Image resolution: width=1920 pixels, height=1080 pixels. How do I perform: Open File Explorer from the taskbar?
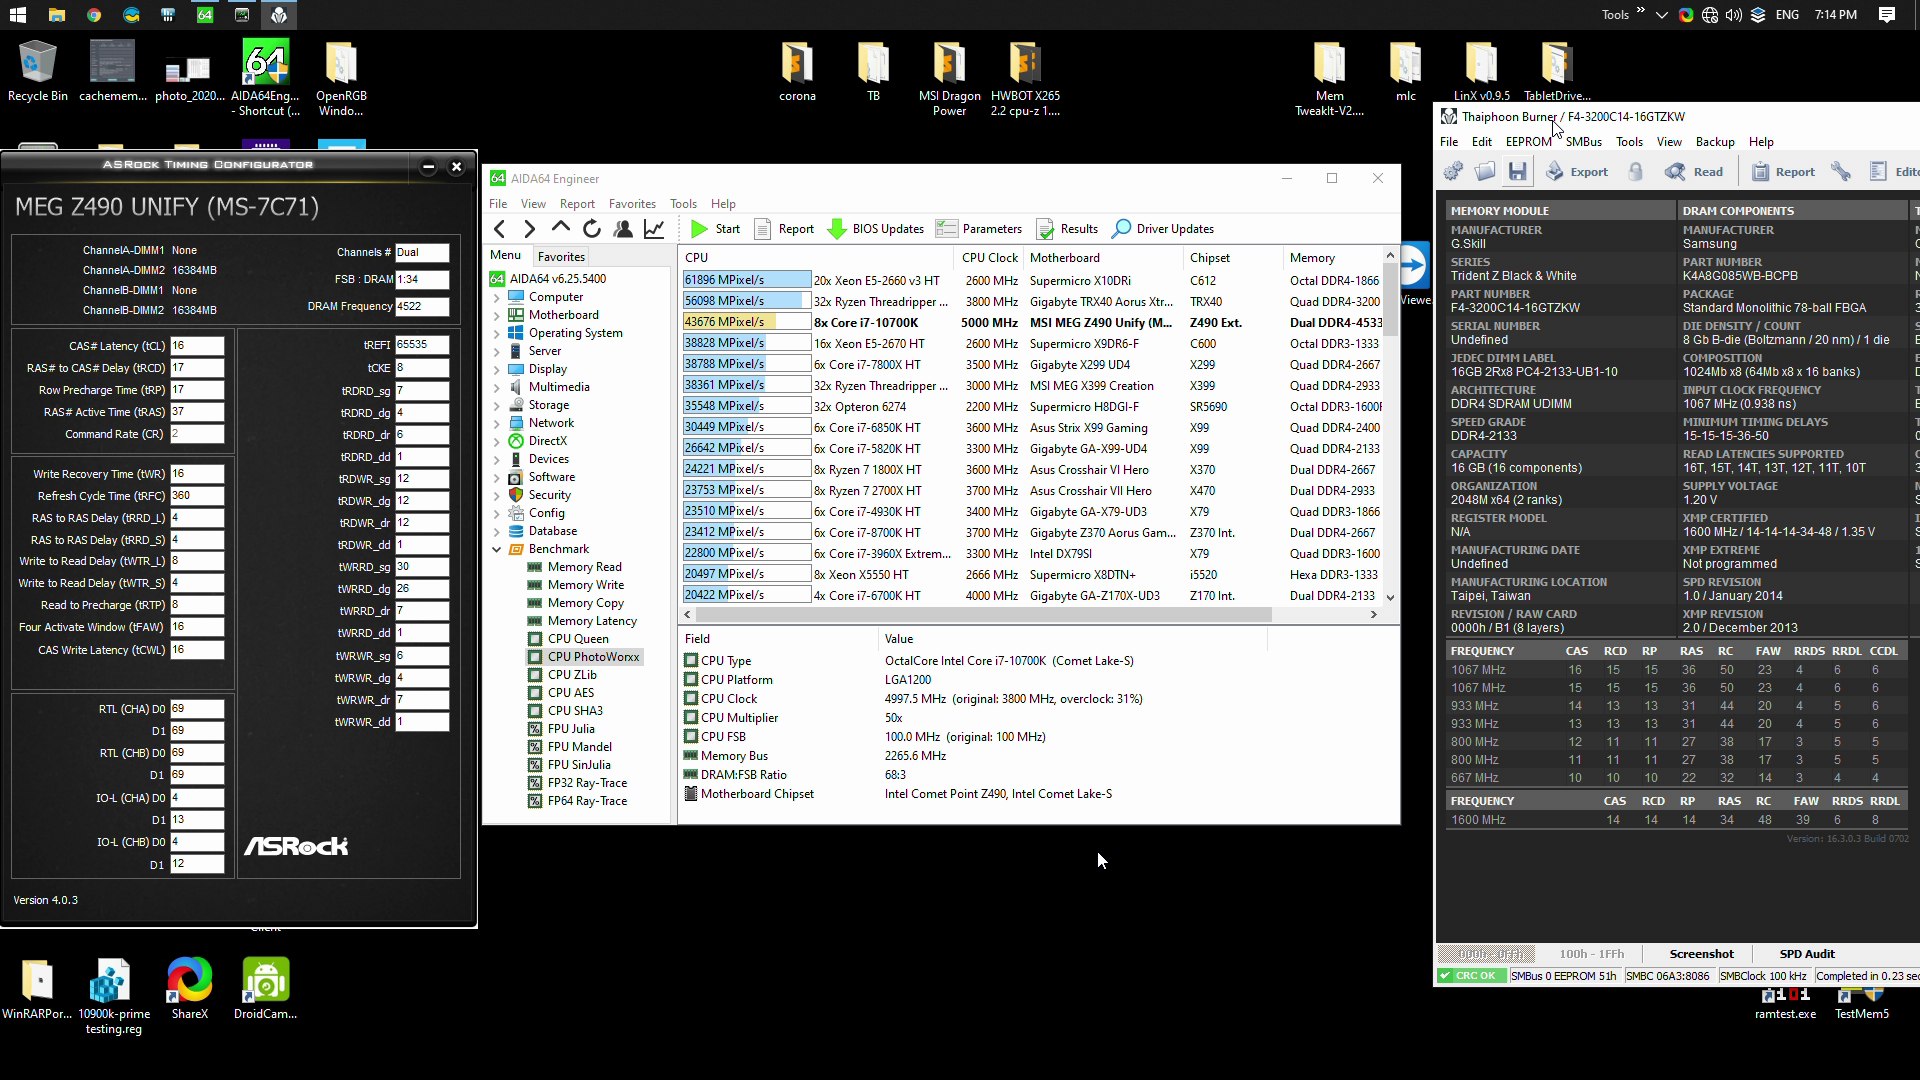[x=56, y=15]
